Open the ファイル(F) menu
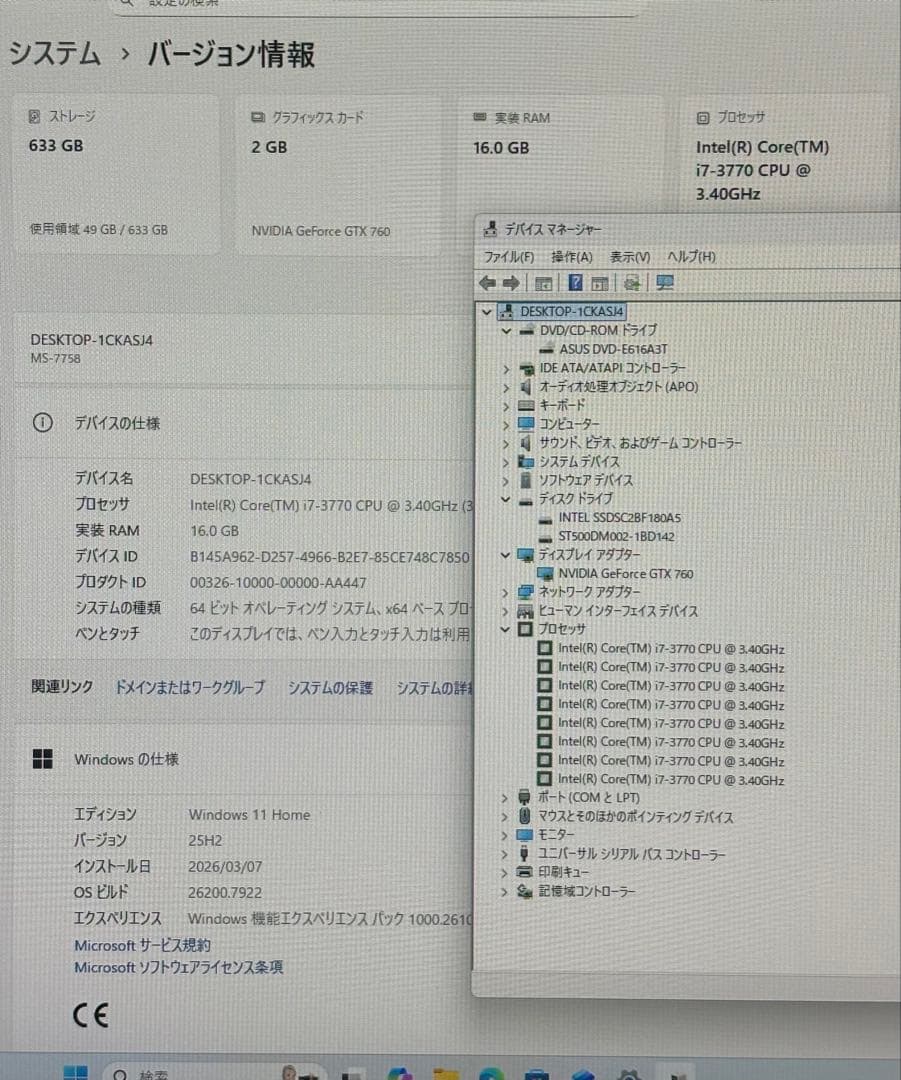Image resolution: width=901 pixels, height=1080 pixels. [508, 257]
